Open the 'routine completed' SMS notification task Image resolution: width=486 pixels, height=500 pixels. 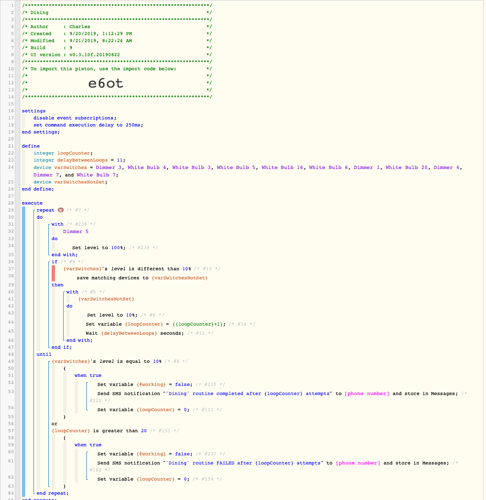(277, 393)
